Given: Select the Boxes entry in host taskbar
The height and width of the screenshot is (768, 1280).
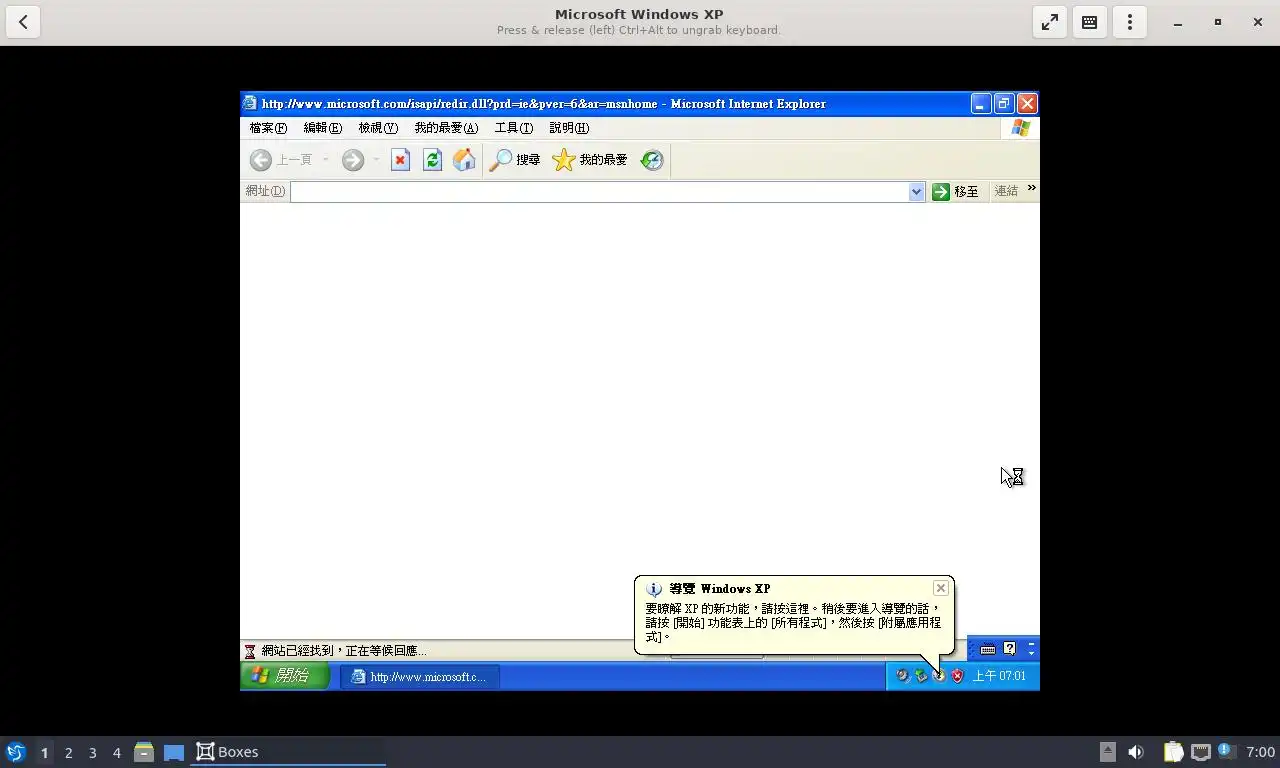Looking at the screenshot, I should click(x=288, y=752).
